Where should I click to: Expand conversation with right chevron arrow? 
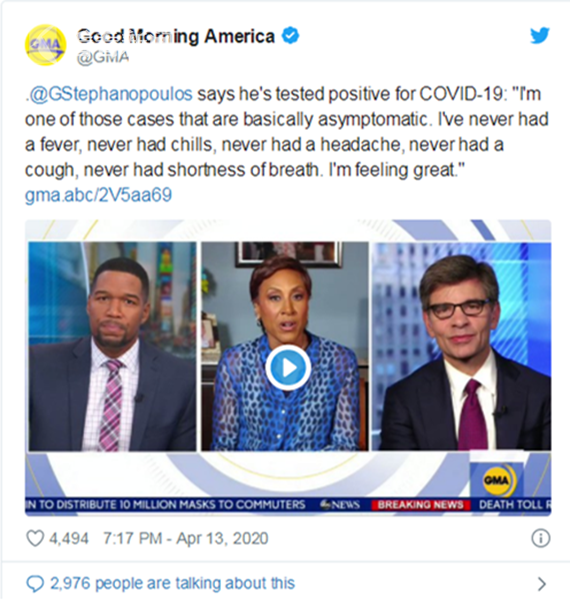coord(541,584)
